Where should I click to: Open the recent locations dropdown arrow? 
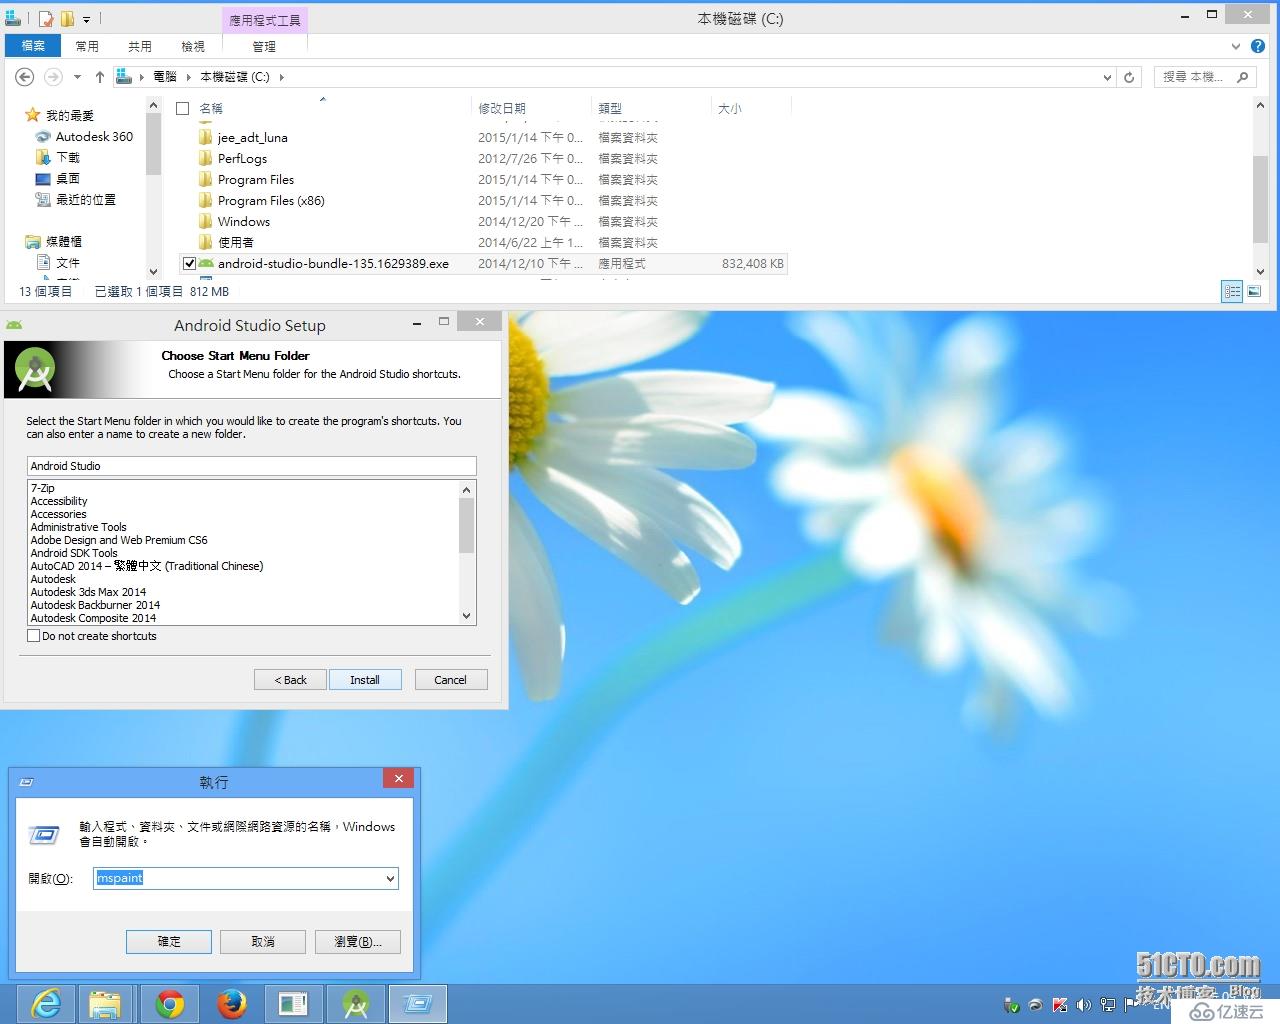(77, 77)
